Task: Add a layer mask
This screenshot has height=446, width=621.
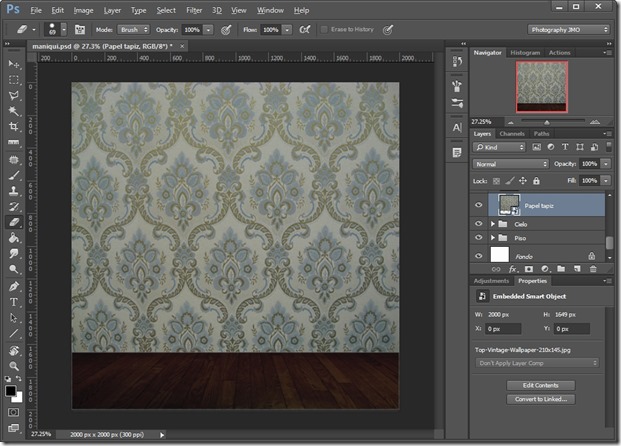Action: click(529, 269)
